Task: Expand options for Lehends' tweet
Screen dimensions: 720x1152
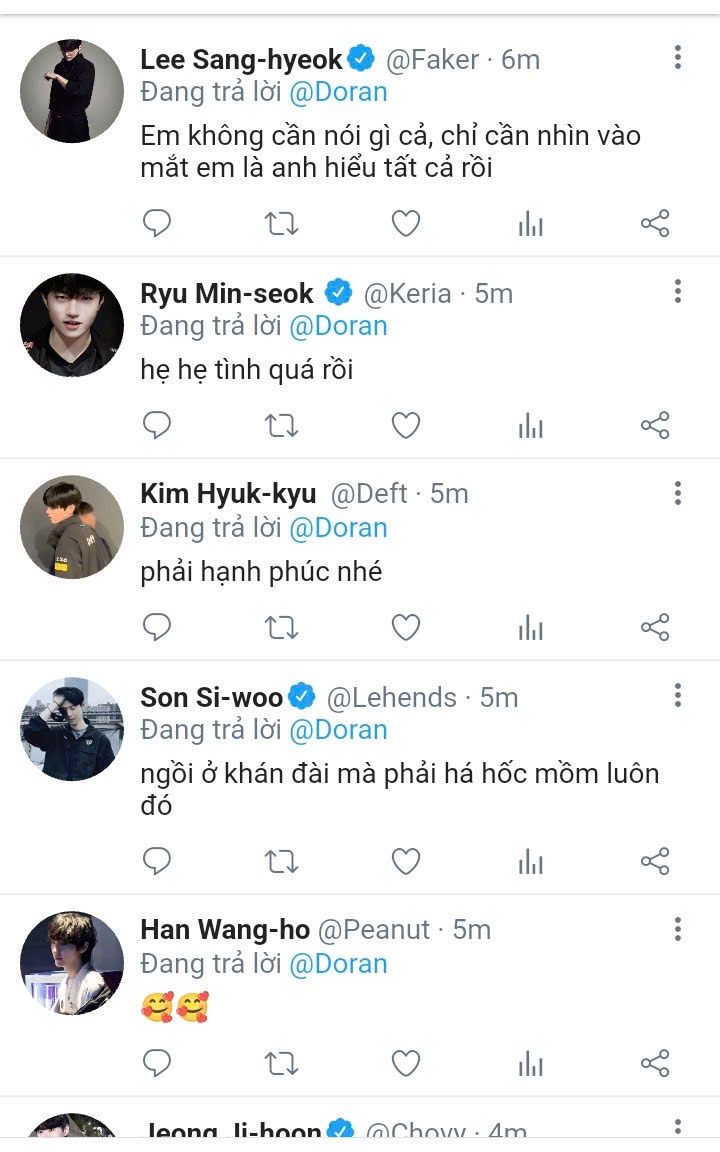Action: 677,695
